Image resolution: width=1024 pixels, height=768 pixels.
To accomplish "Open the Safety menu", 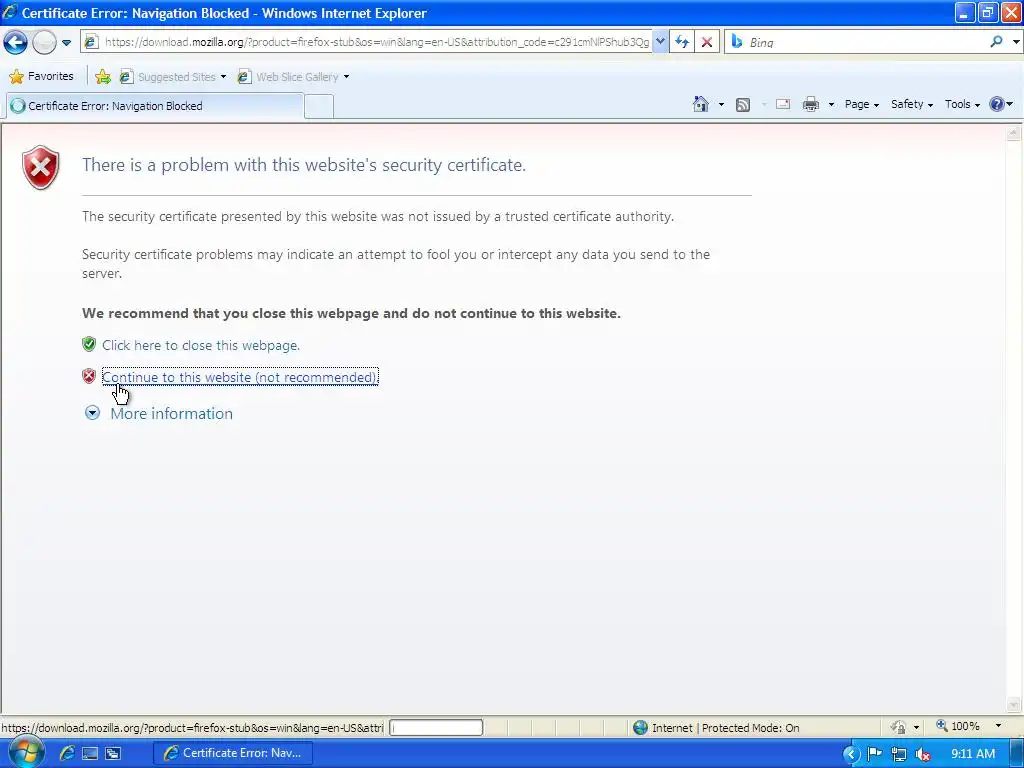I will point(912,104).
